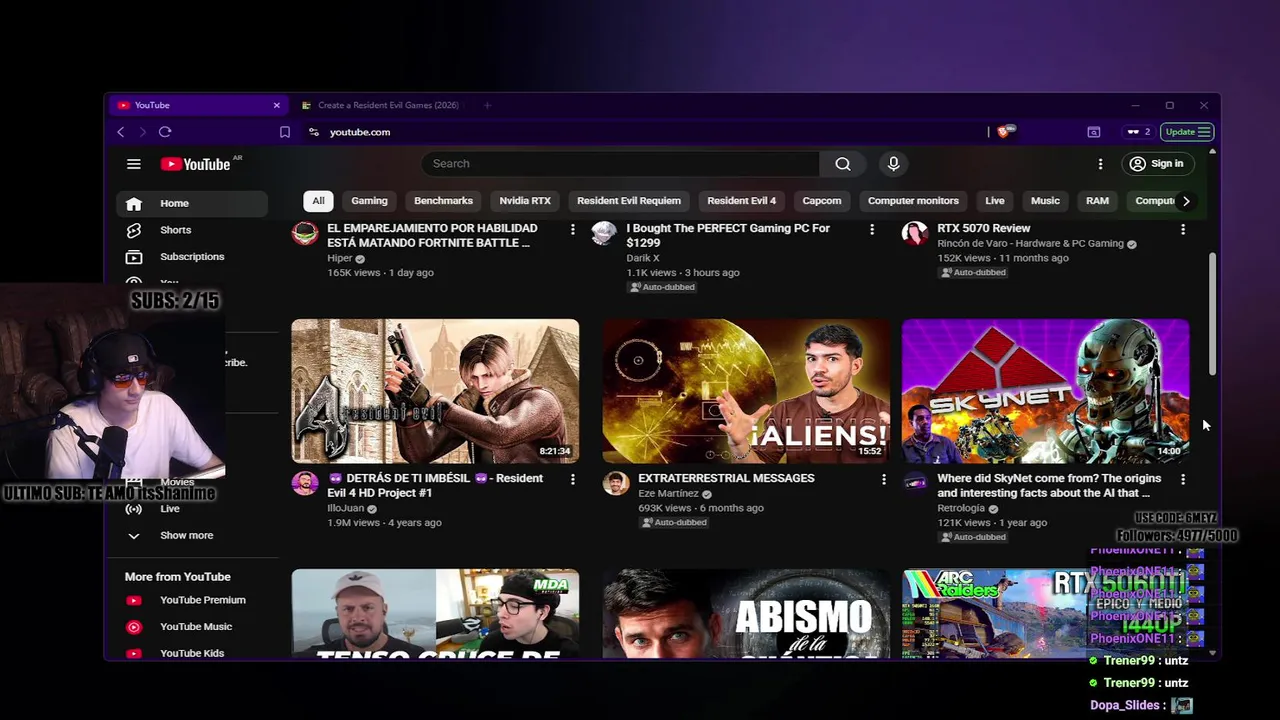Screen dimensions: 1280x720
Task: Select the RAM filter chip
Action: [1097, 201]
